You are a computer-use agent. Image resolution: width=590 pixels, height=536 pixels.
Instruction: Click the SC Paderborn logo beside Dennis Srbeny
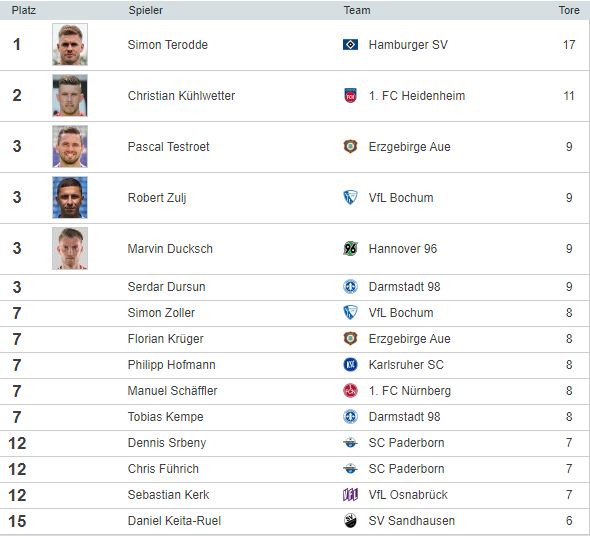350,443
